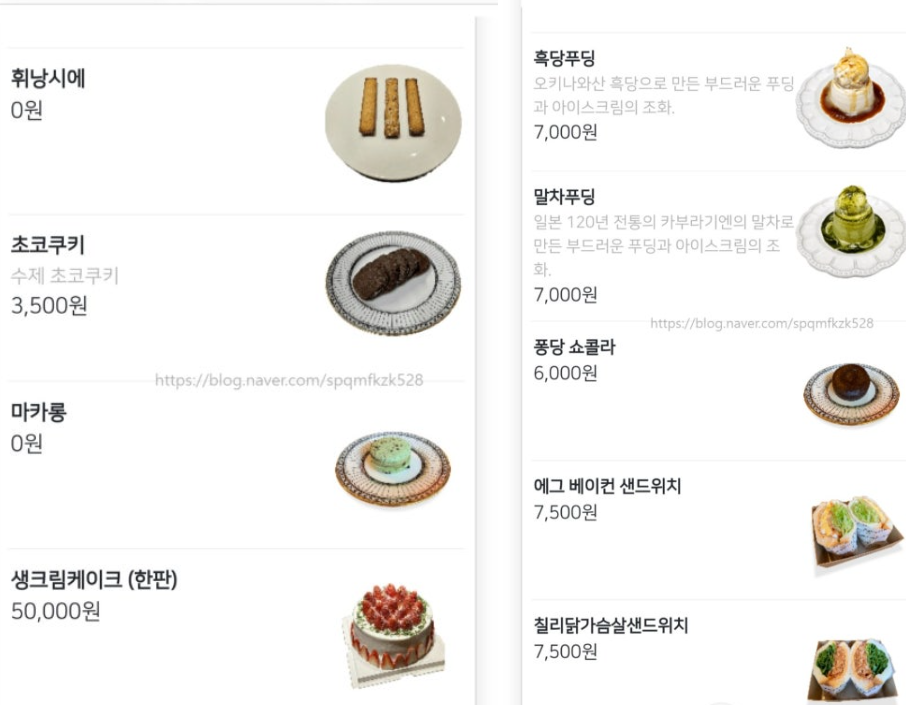The width and height of the screenshot is (906, 705).
Task: Click the 50,000원 cake price
Action: (56, 610)
